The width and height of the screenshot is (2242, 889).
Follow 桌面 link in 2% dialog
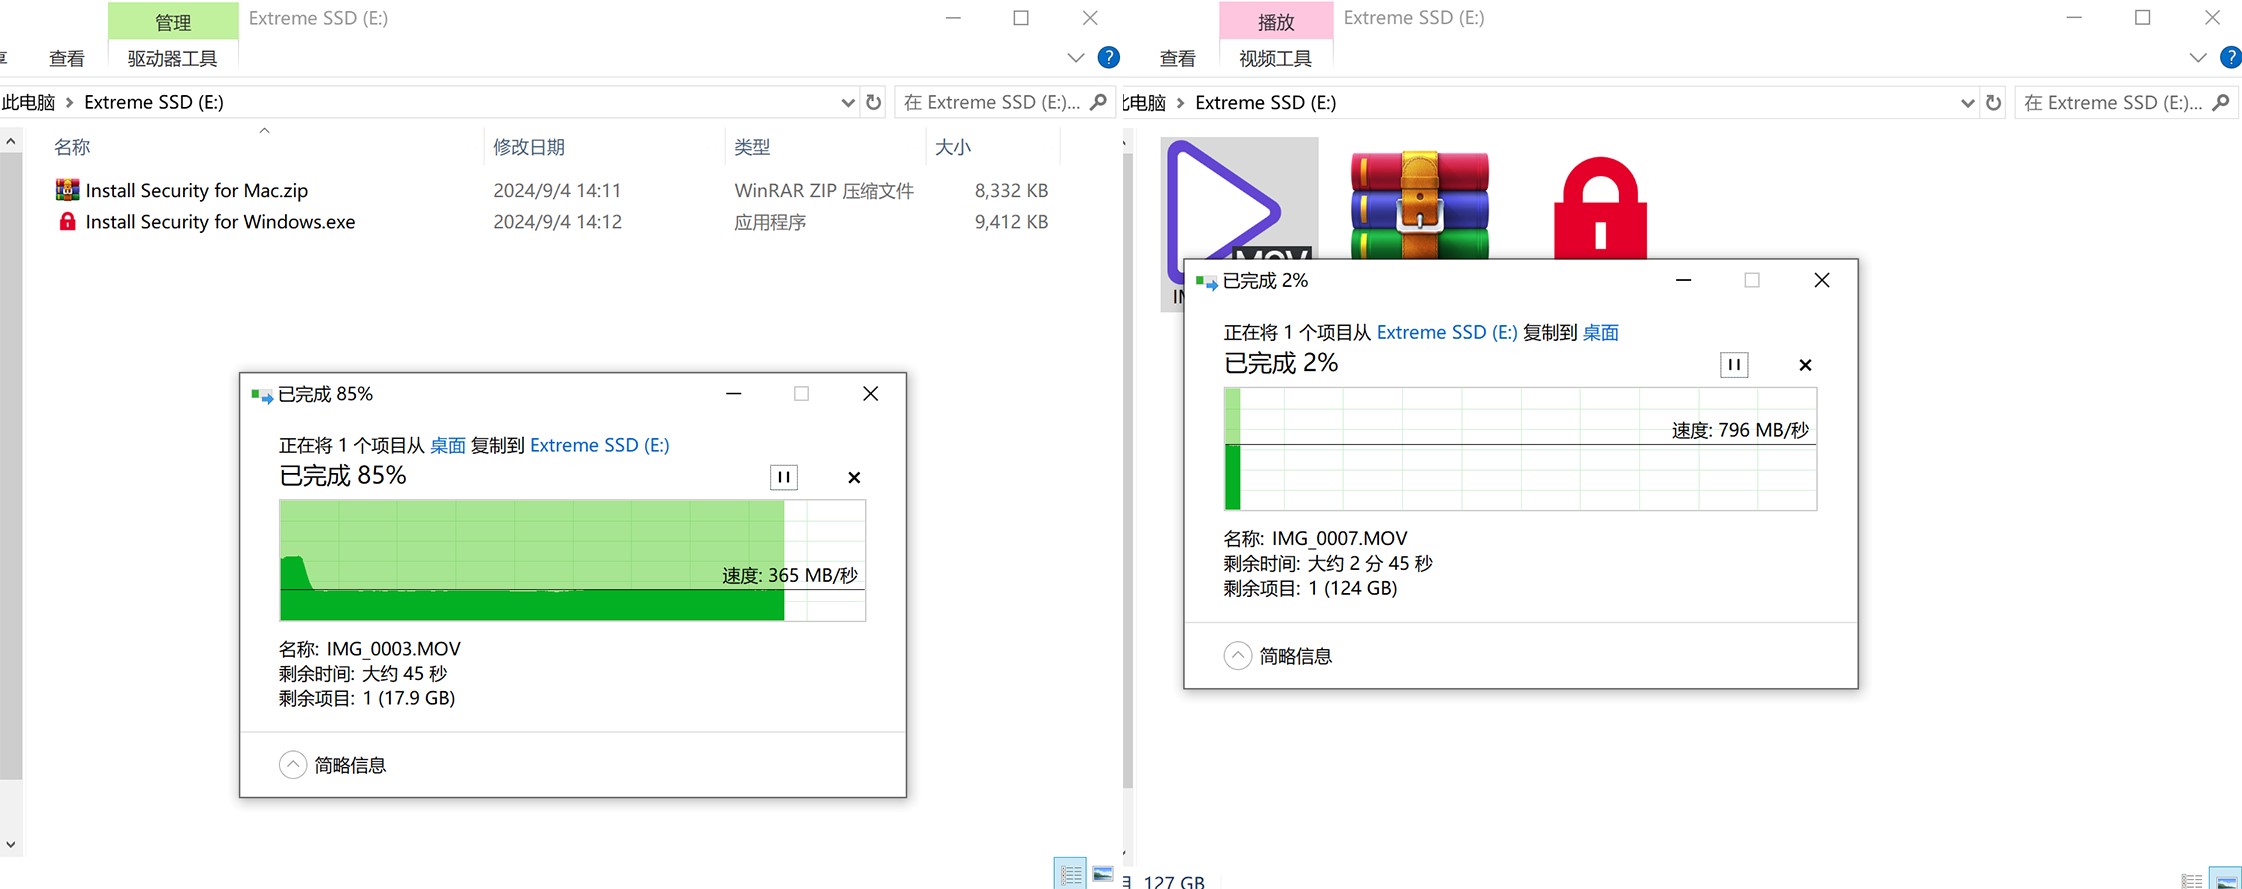tap(1601, 332)
